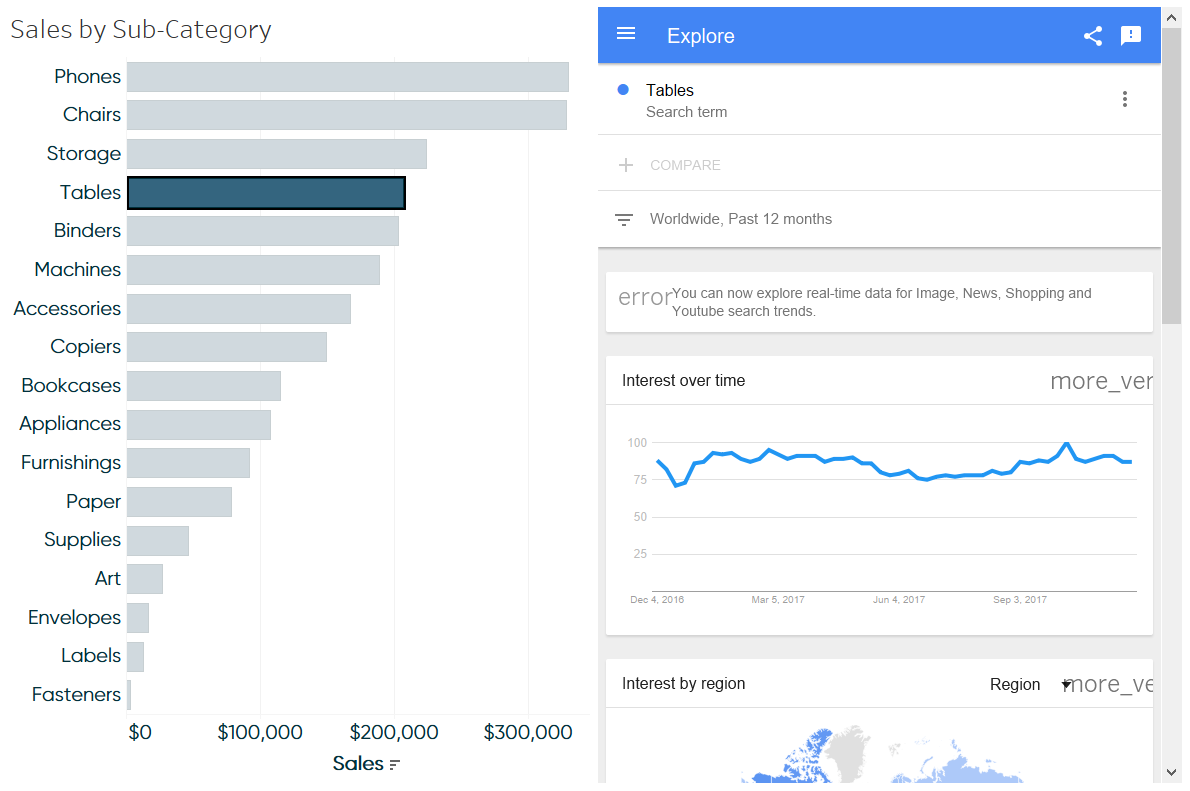Viewport: 1190px width, 791px height.
Task: Click more options on Interest over time
Action: (1100, 381)
